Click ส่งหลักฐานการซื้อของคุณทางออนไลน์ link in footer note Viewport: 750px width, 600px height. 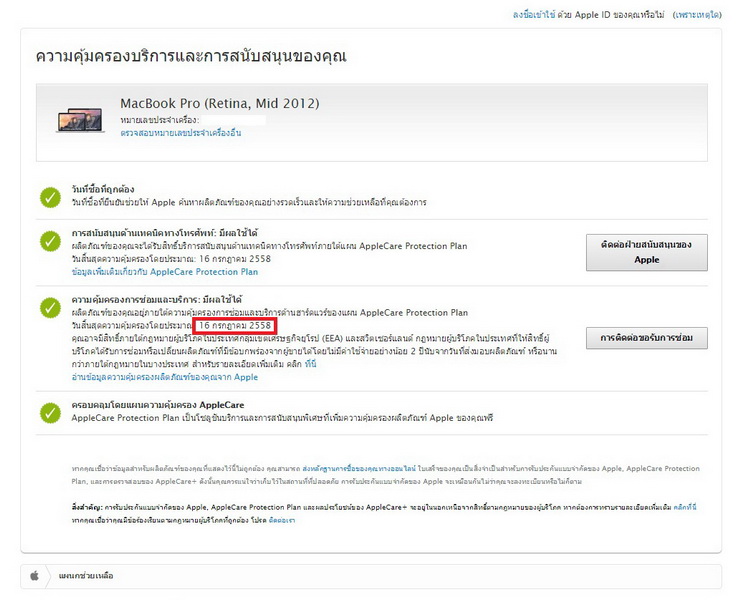359,468
